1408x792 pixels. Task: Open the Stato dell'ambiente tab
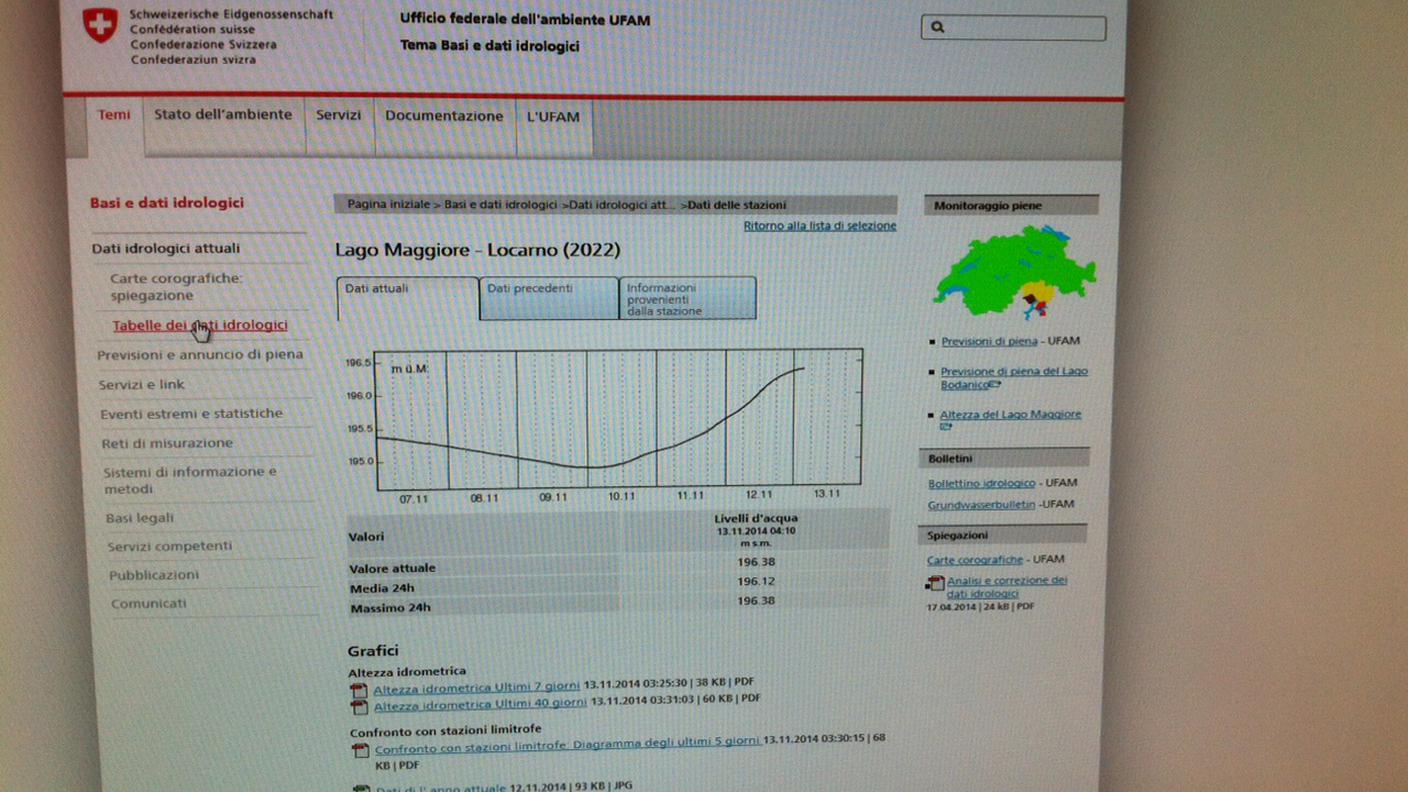tap(223, 115)
